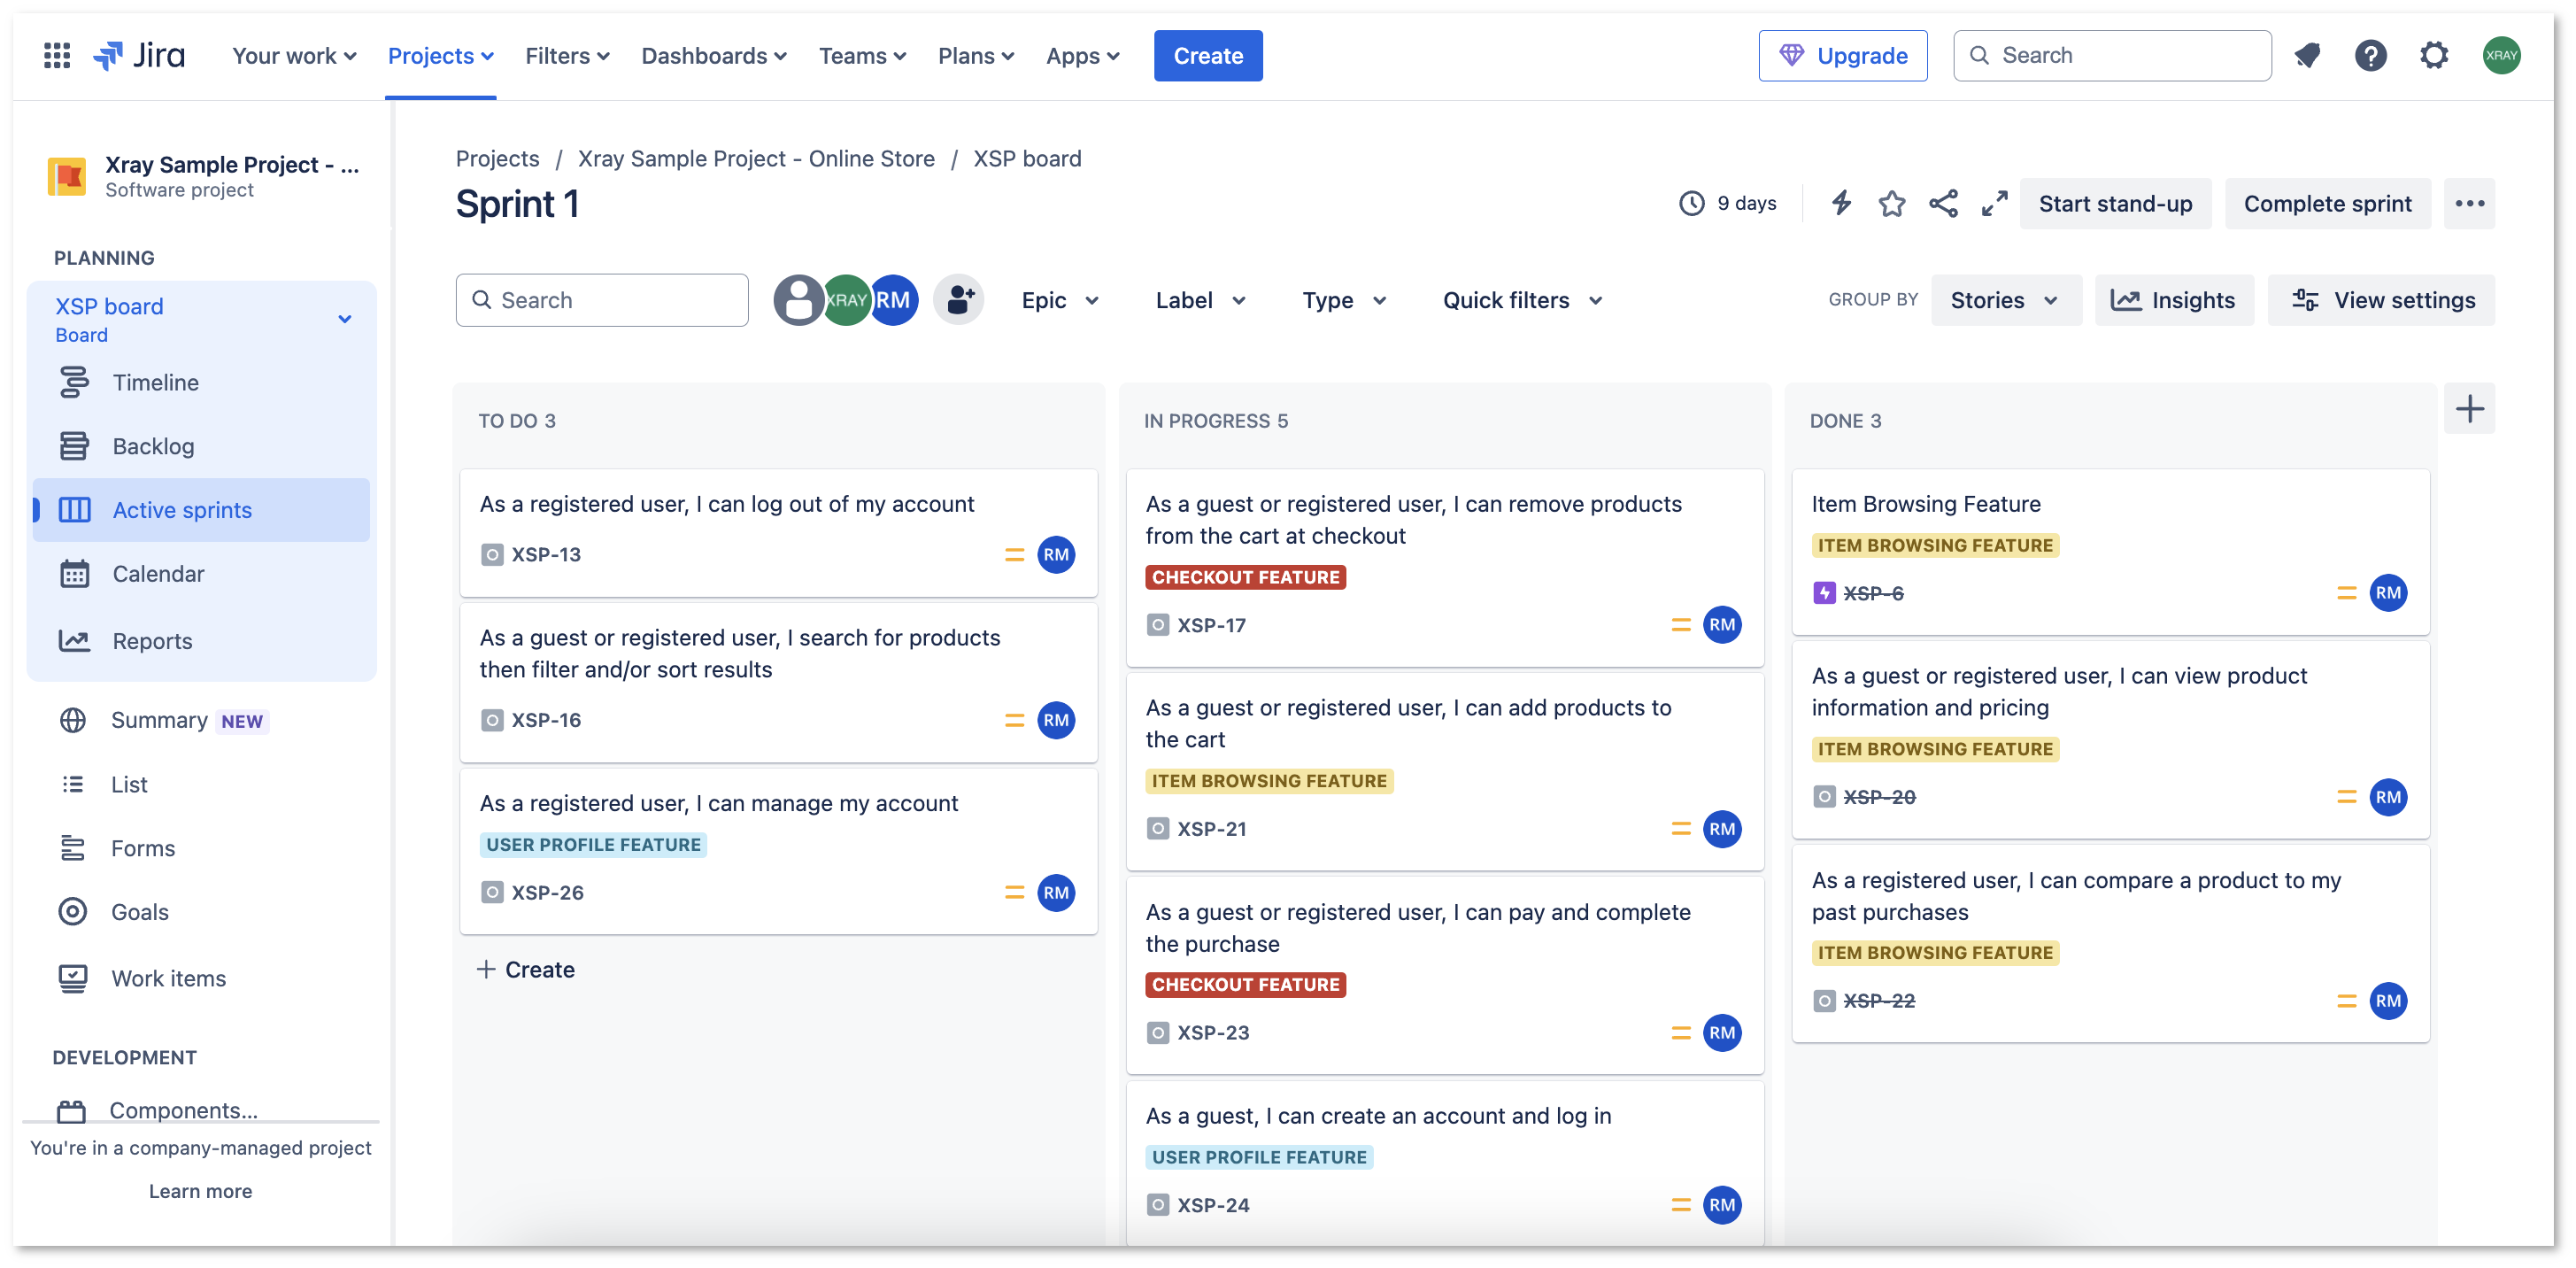
Task: Select Active sprints in sidebar
Action: pos(201,510)
